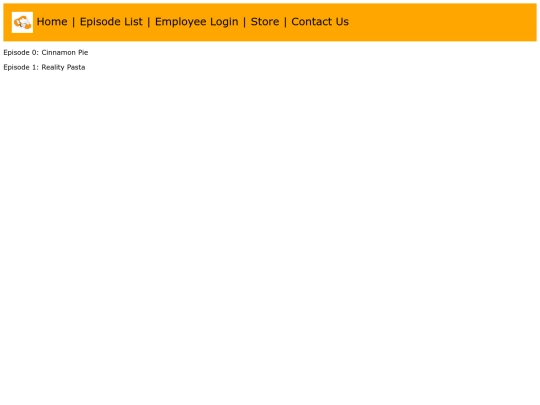Go to the Home page

pyautogui.click(x=52, y=22)
